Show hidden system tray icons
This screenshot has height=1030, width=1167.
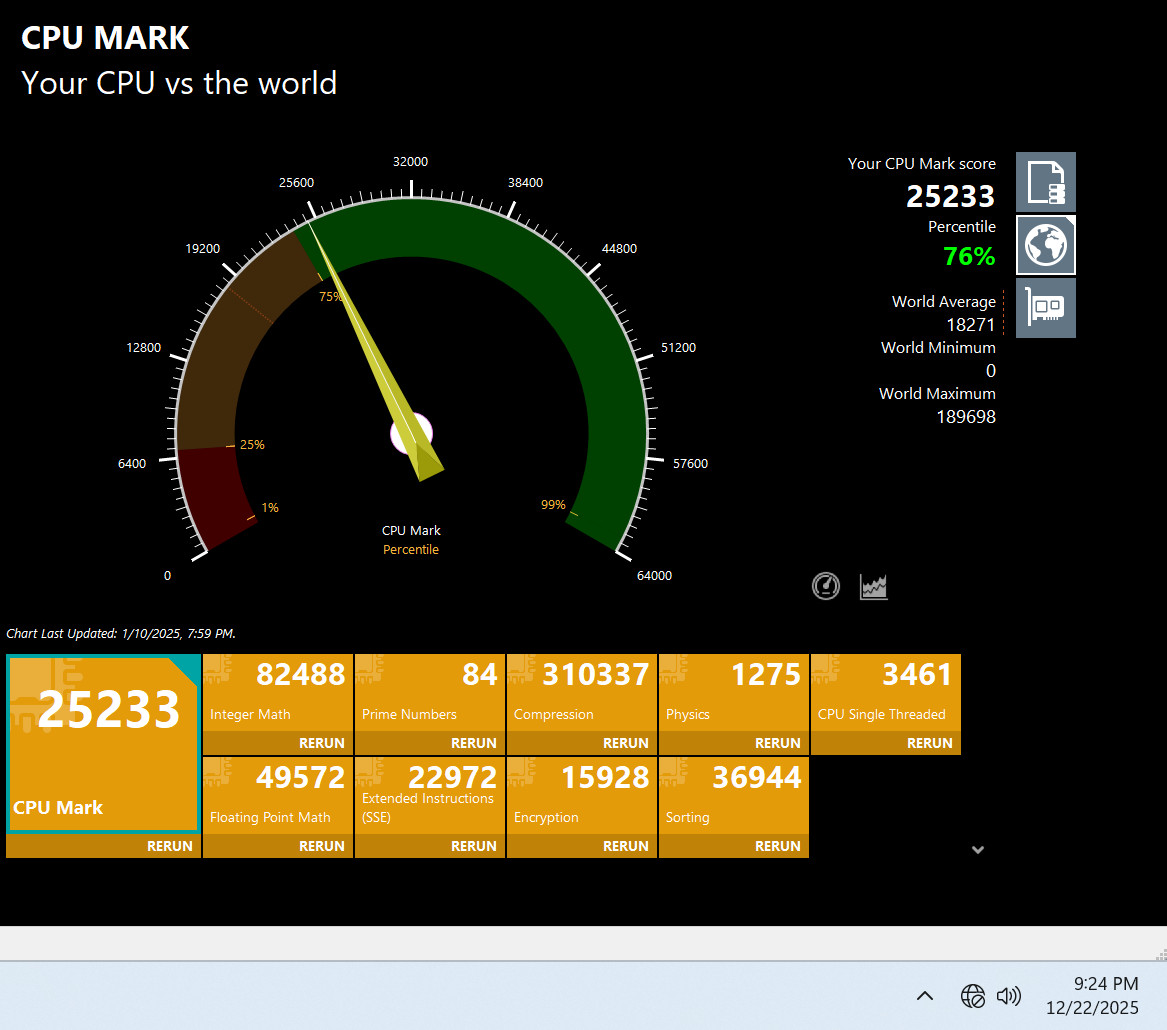925,995
